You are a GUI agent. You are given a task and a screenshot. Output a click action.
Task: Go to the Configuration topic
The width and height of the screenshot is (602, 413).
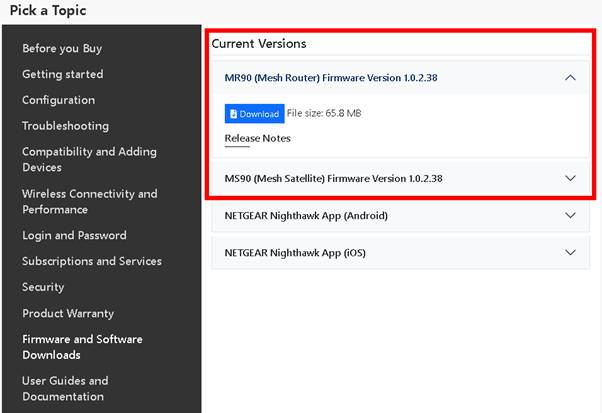click(58, 100)
